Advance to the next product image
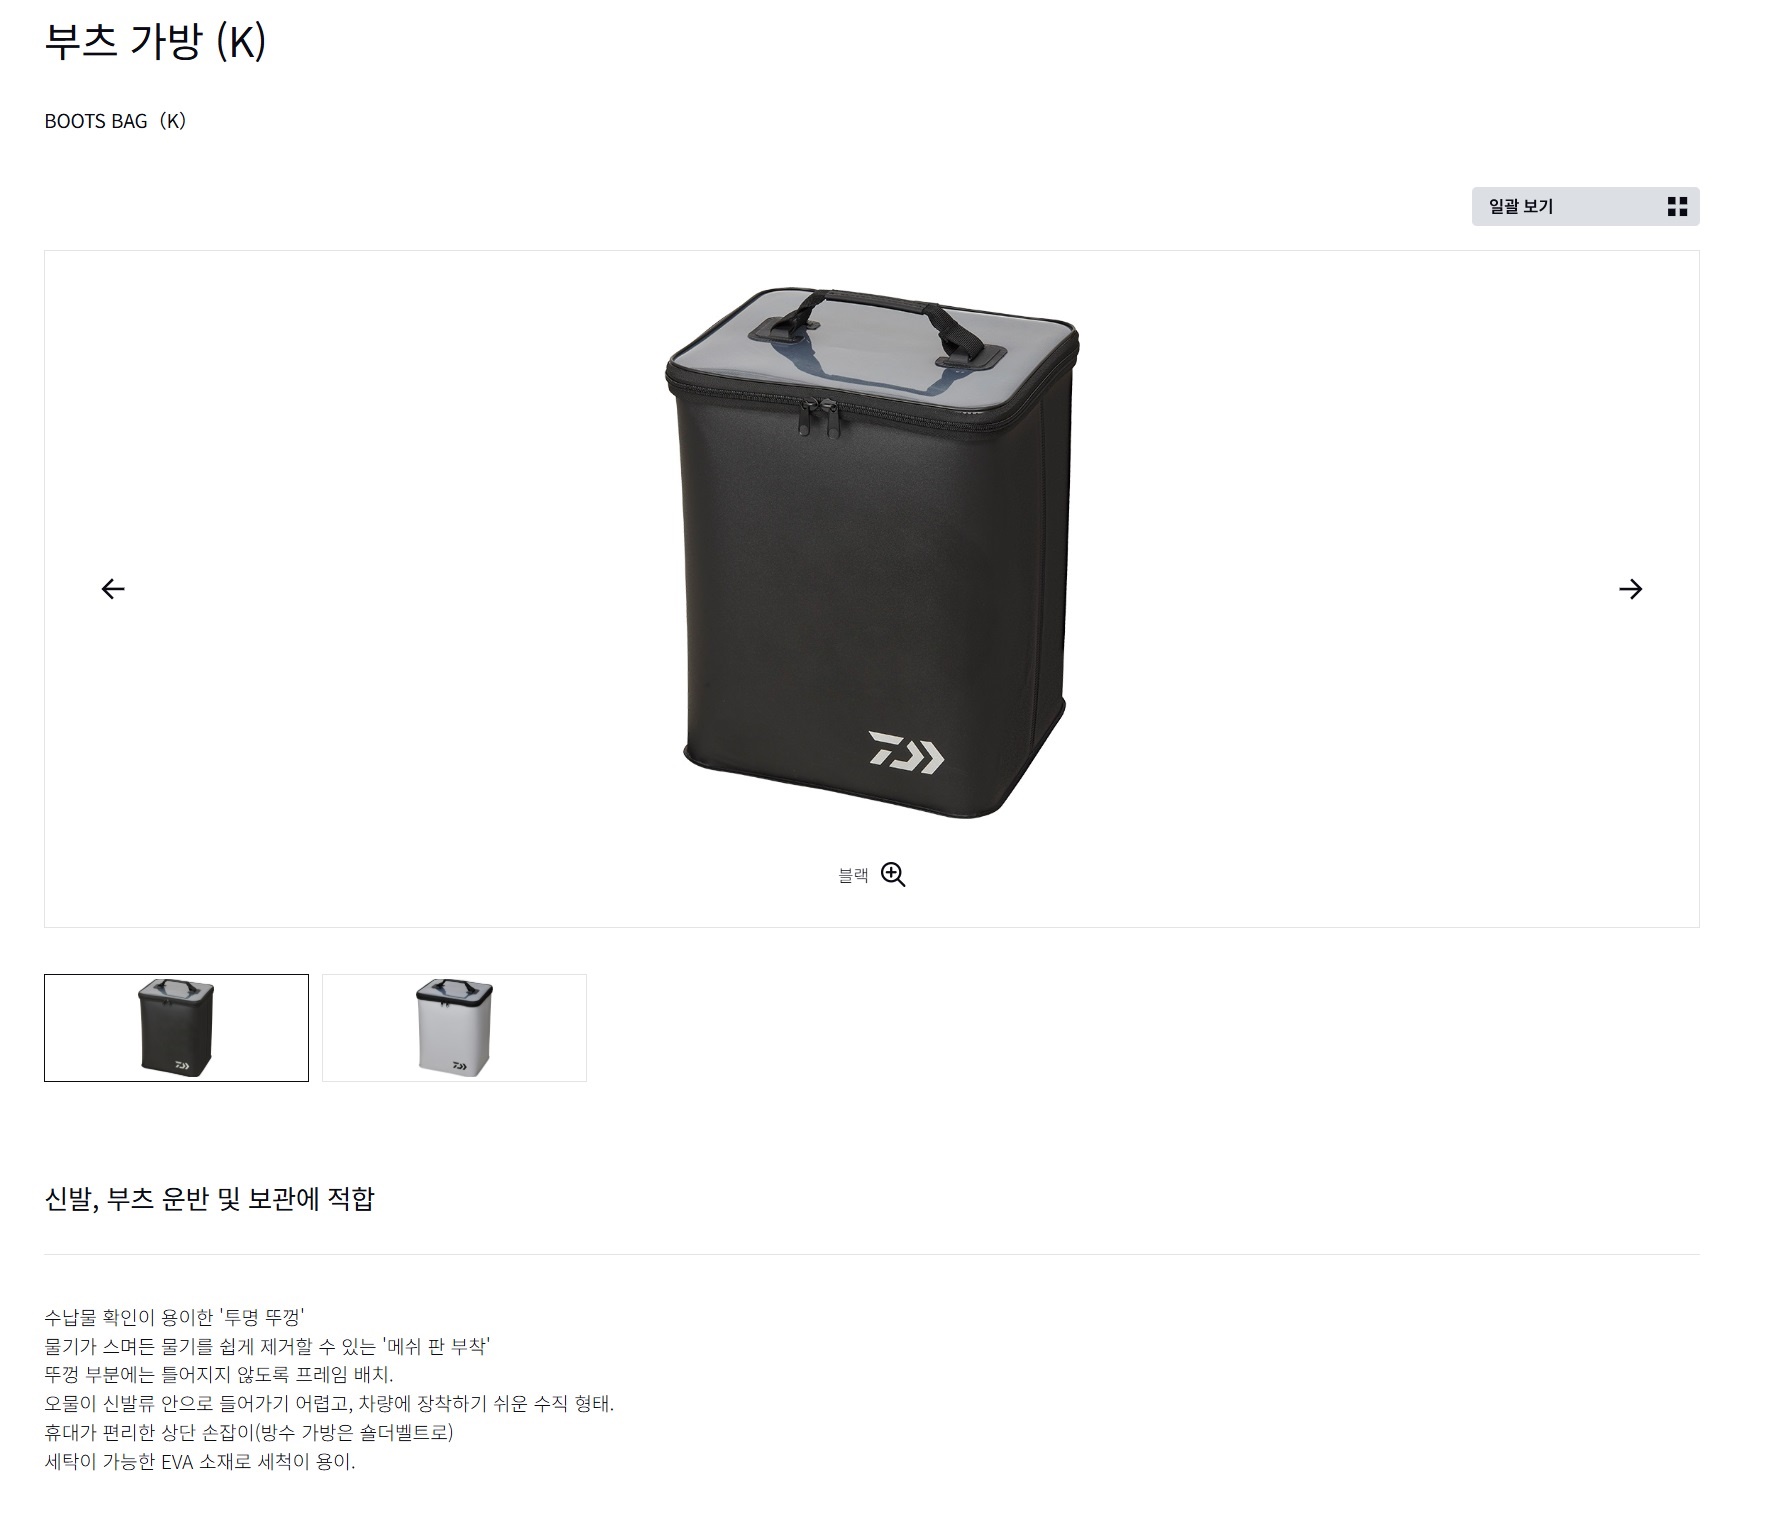1774x1528 pixels. pos(1630,589)
